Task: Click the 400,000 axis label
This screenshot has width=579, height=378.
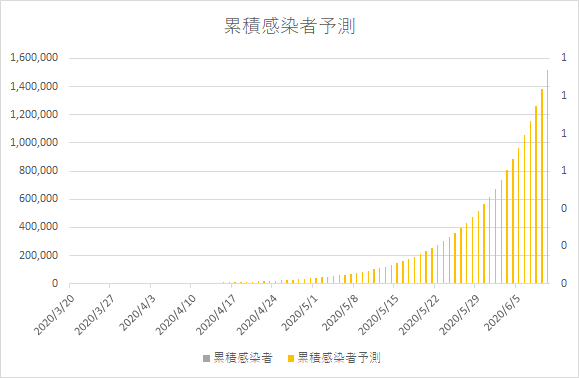Action: tap(38, 227)
